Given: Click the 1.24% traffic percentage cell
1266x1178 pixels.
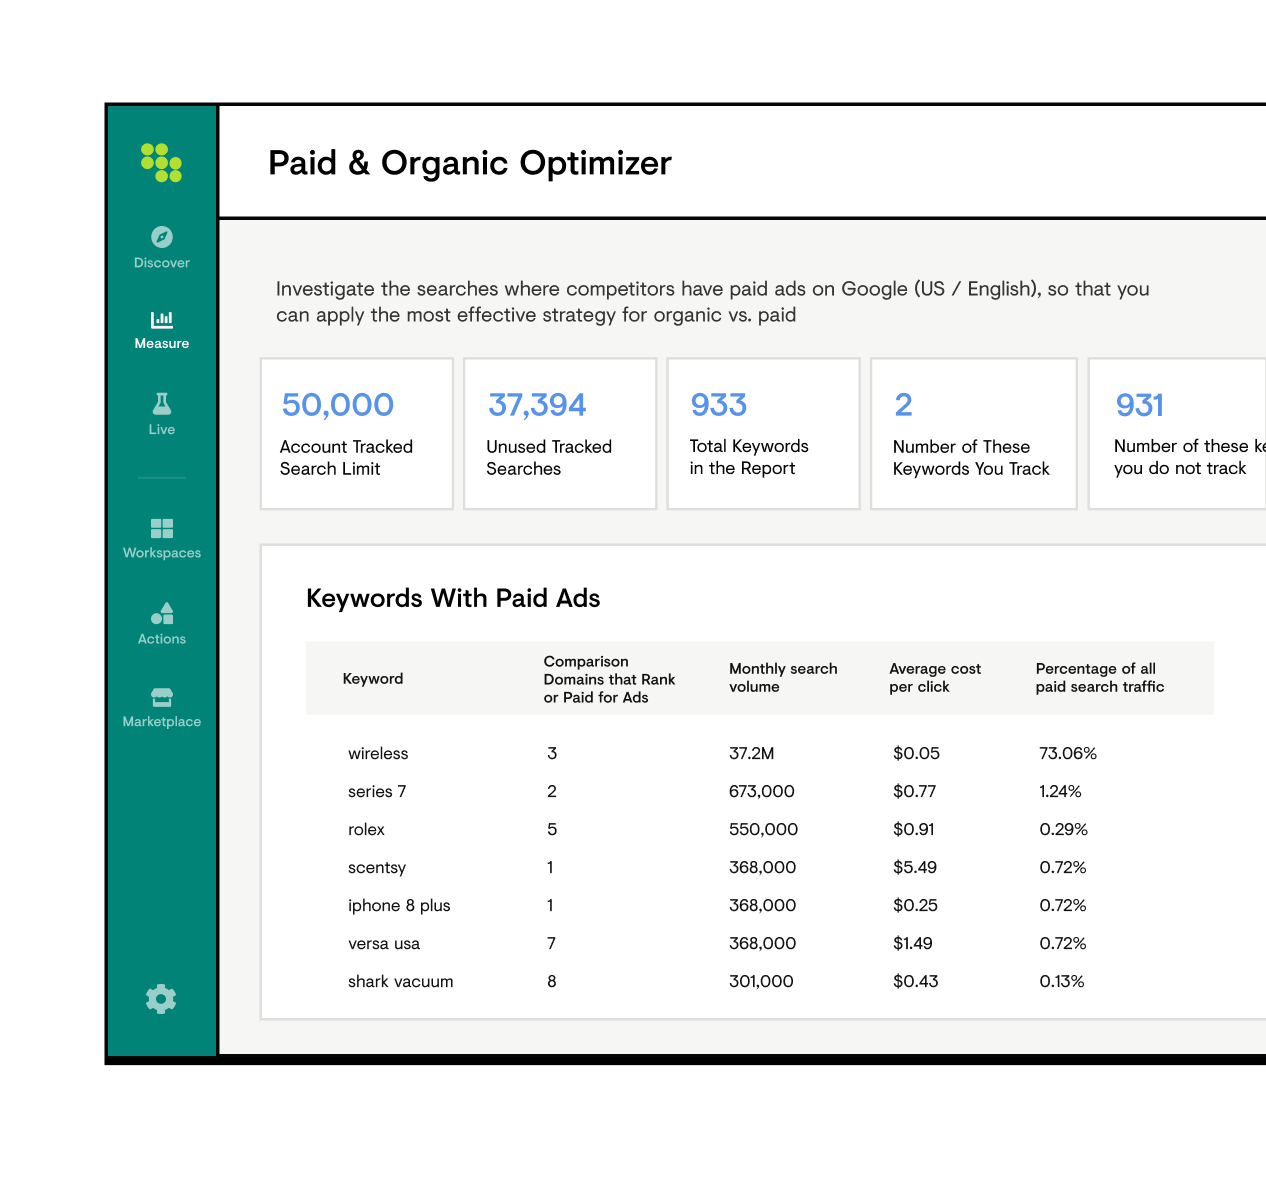Looking at the screenshot, I should click(x=1060, y=791).
